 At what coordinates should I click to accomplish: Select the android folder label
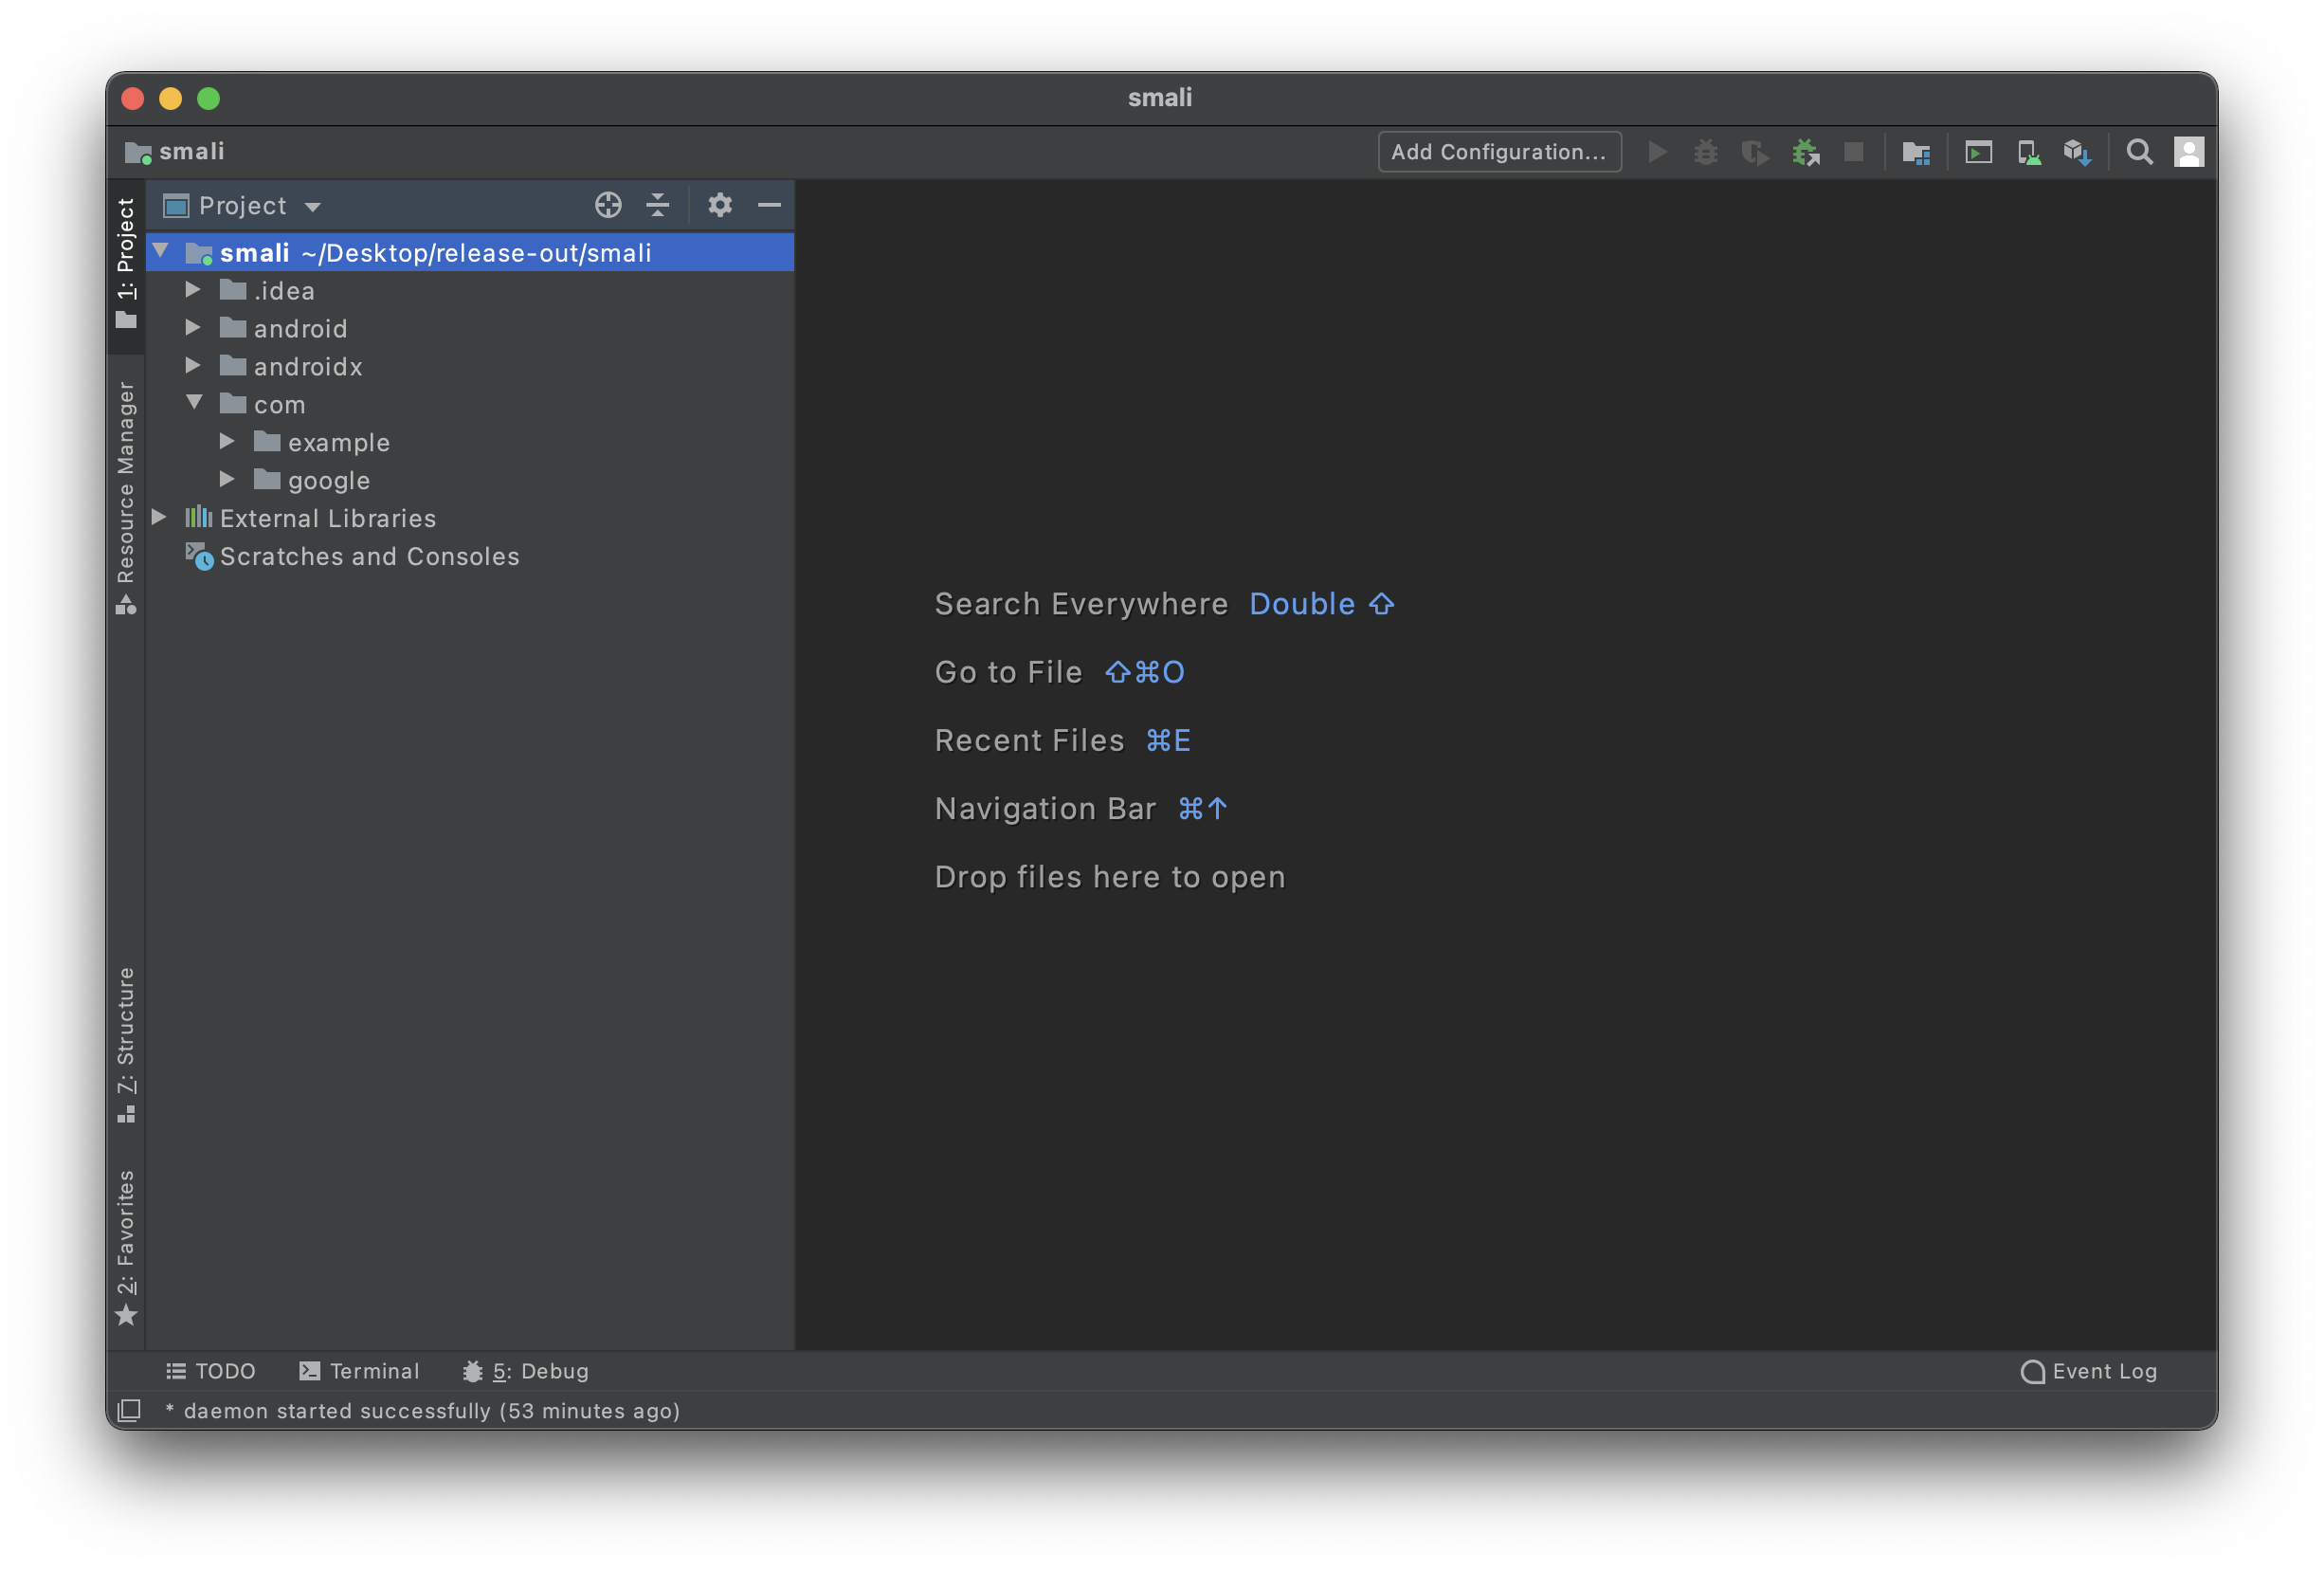point(301,329)
